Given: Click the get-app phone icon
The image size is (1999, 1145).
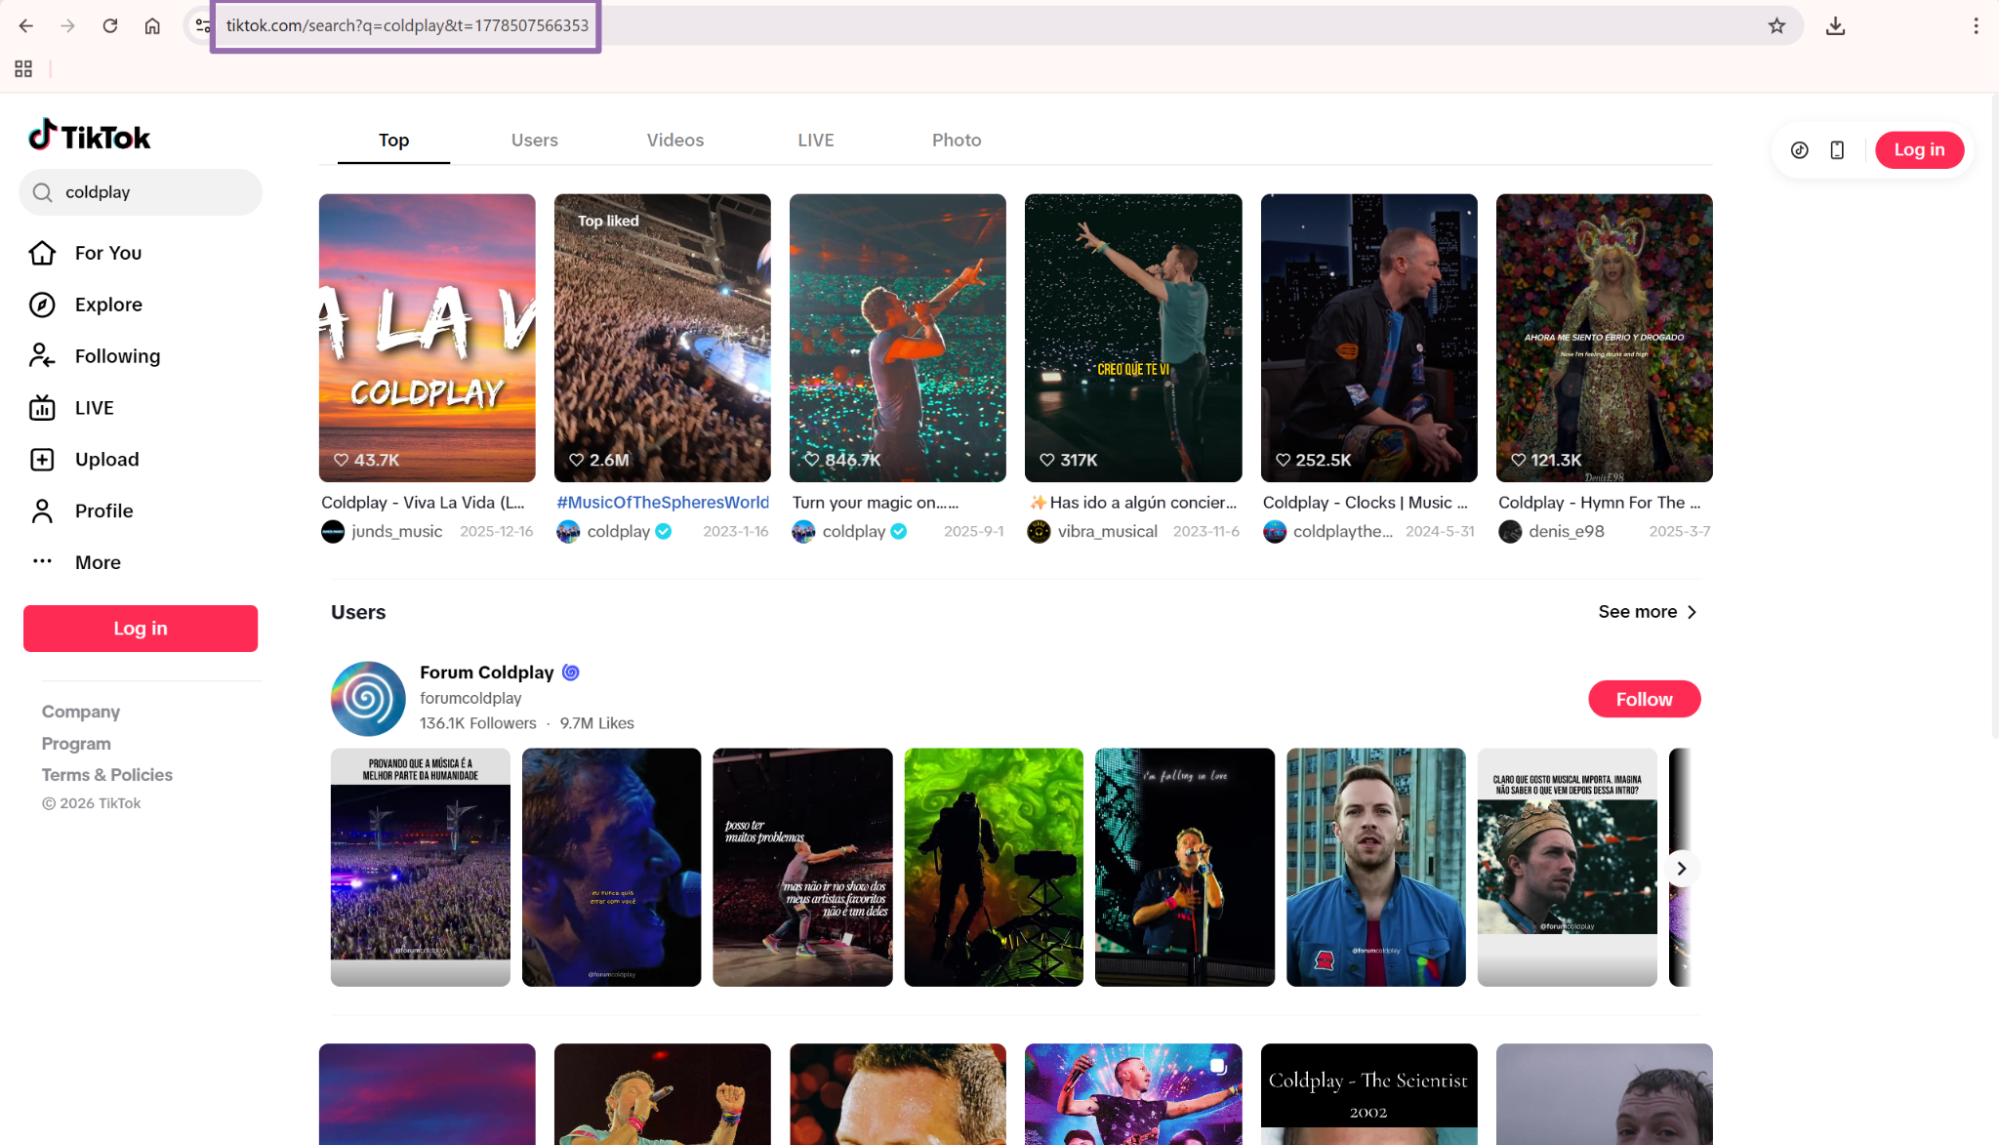Looking at the screenshot, I should pos(1837,150).
